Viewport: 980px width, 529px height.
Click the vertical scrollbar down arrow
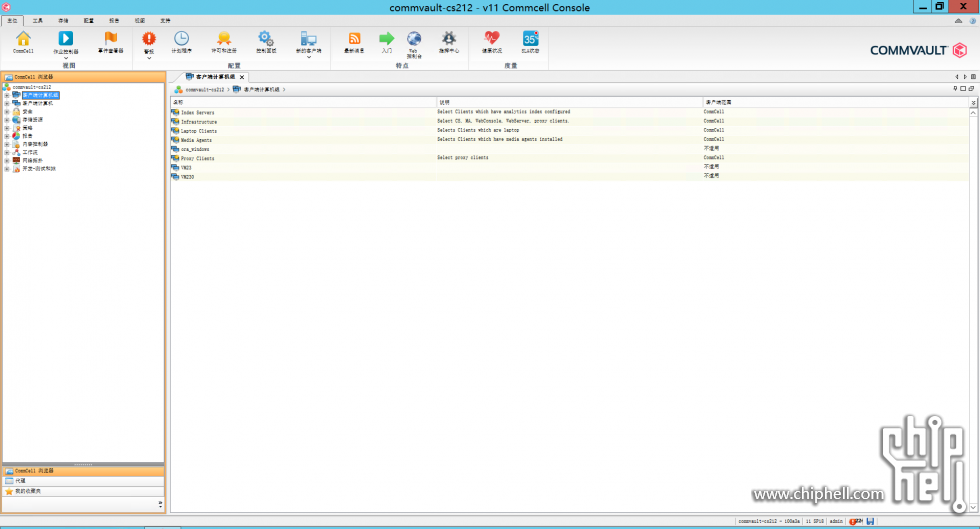coord(973,508)
